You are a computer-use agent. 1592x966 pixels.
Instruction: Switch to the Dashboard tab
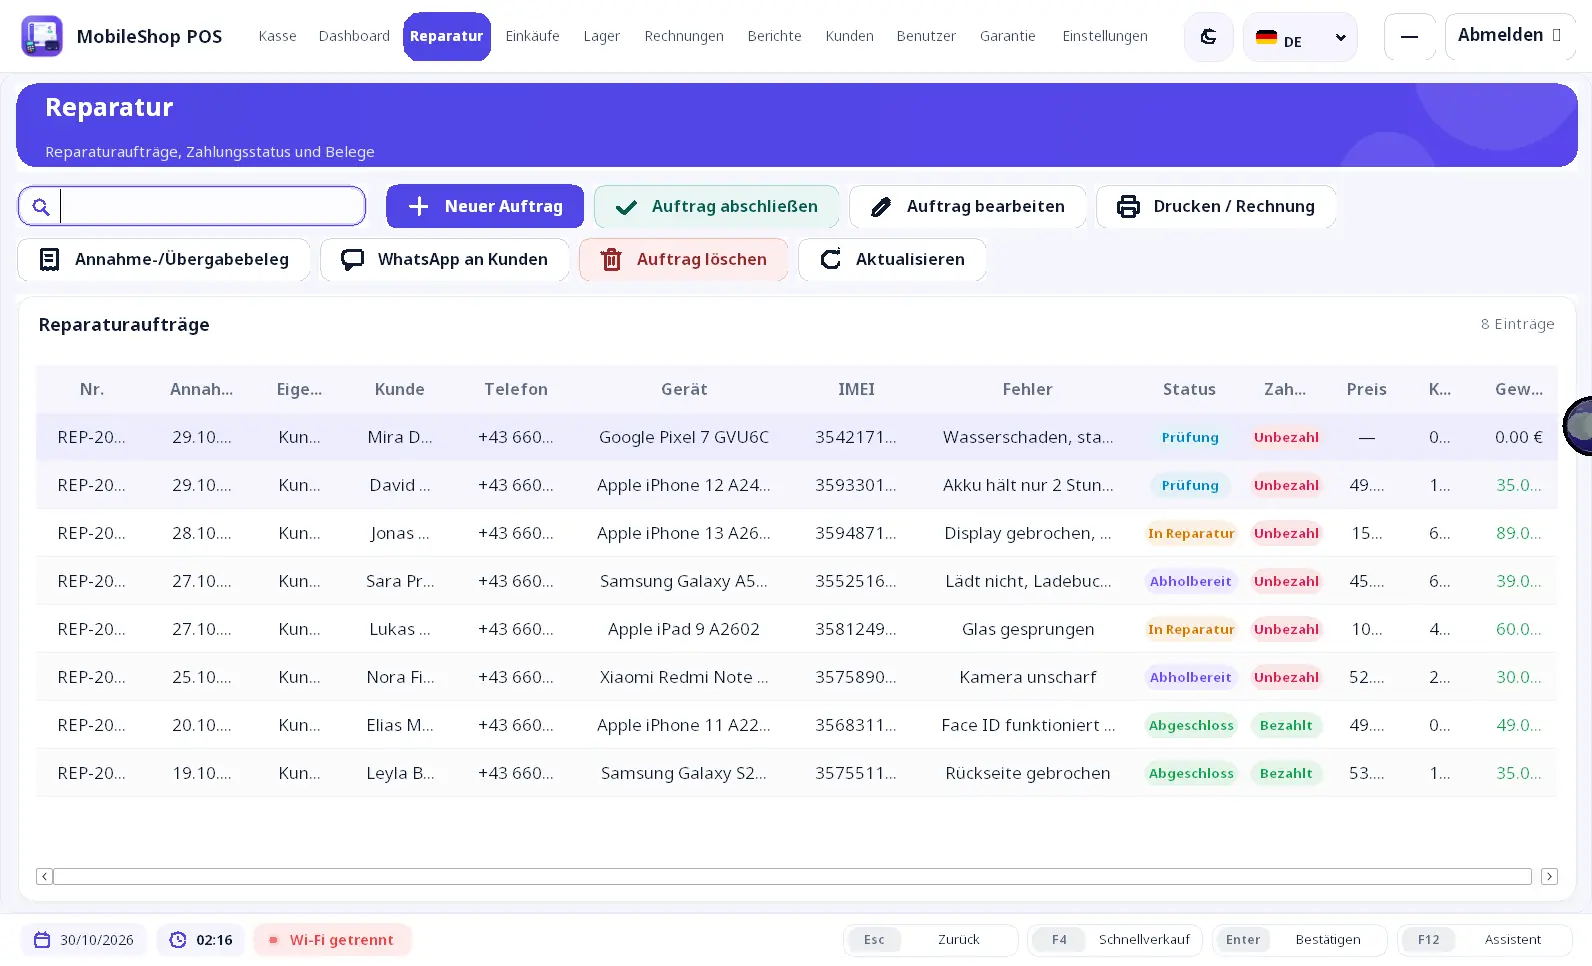[354, 36]
